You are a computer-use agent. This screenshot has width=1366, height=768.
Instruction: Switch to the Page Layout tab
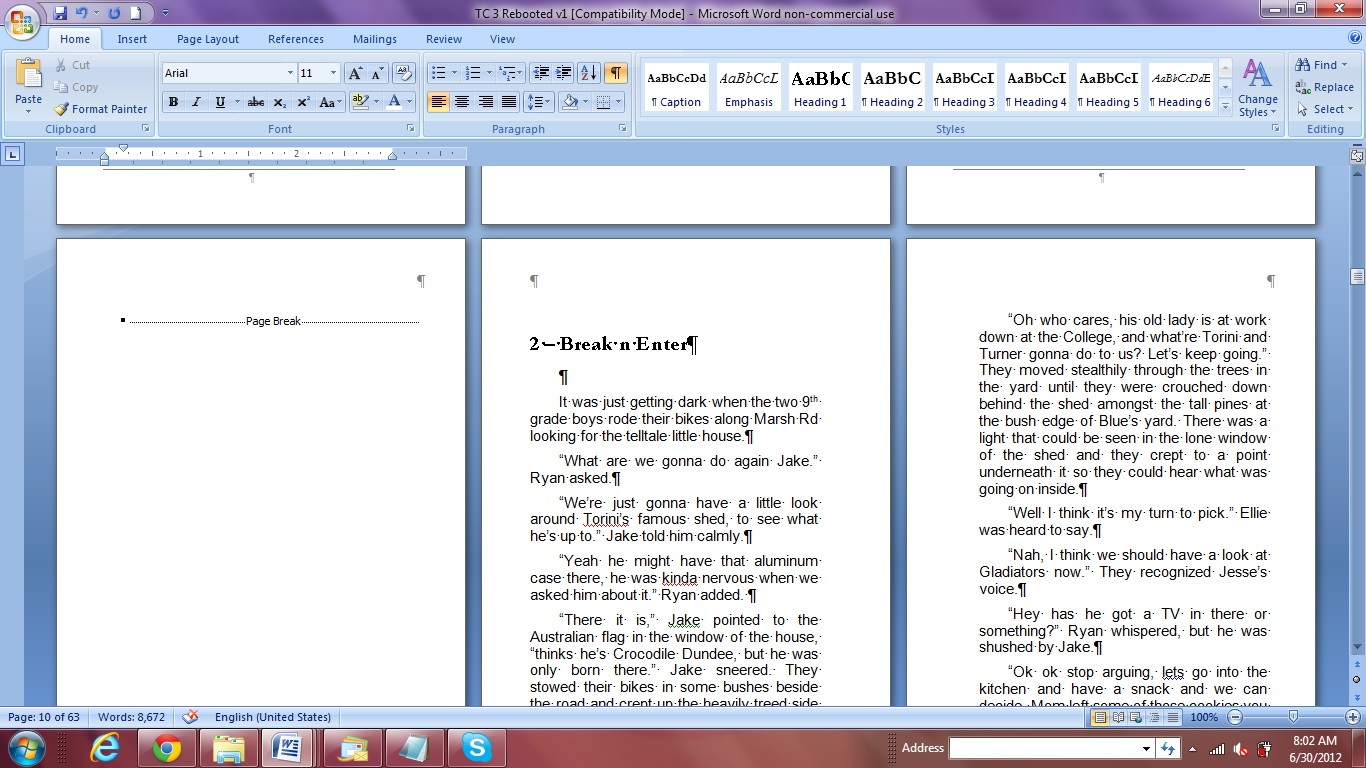[207, 39]
